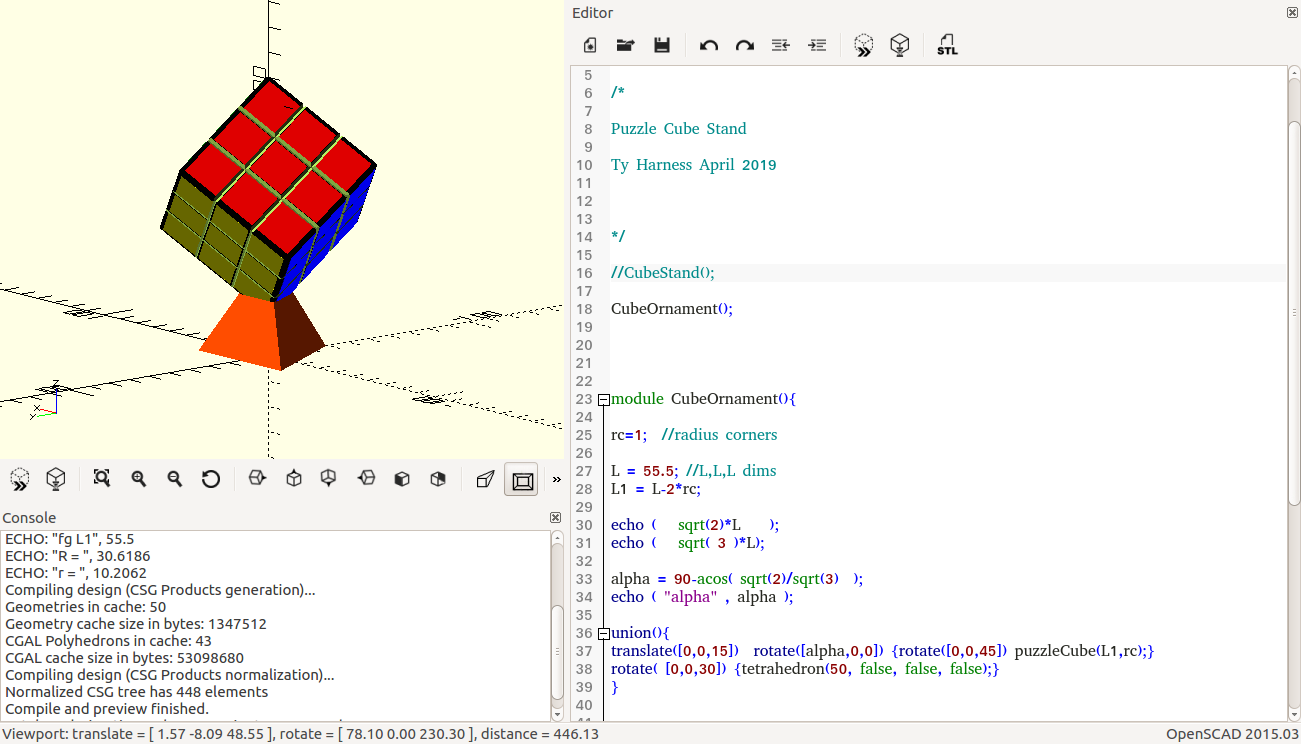Zoom out of the 3D view

click(x=174, y=479)
